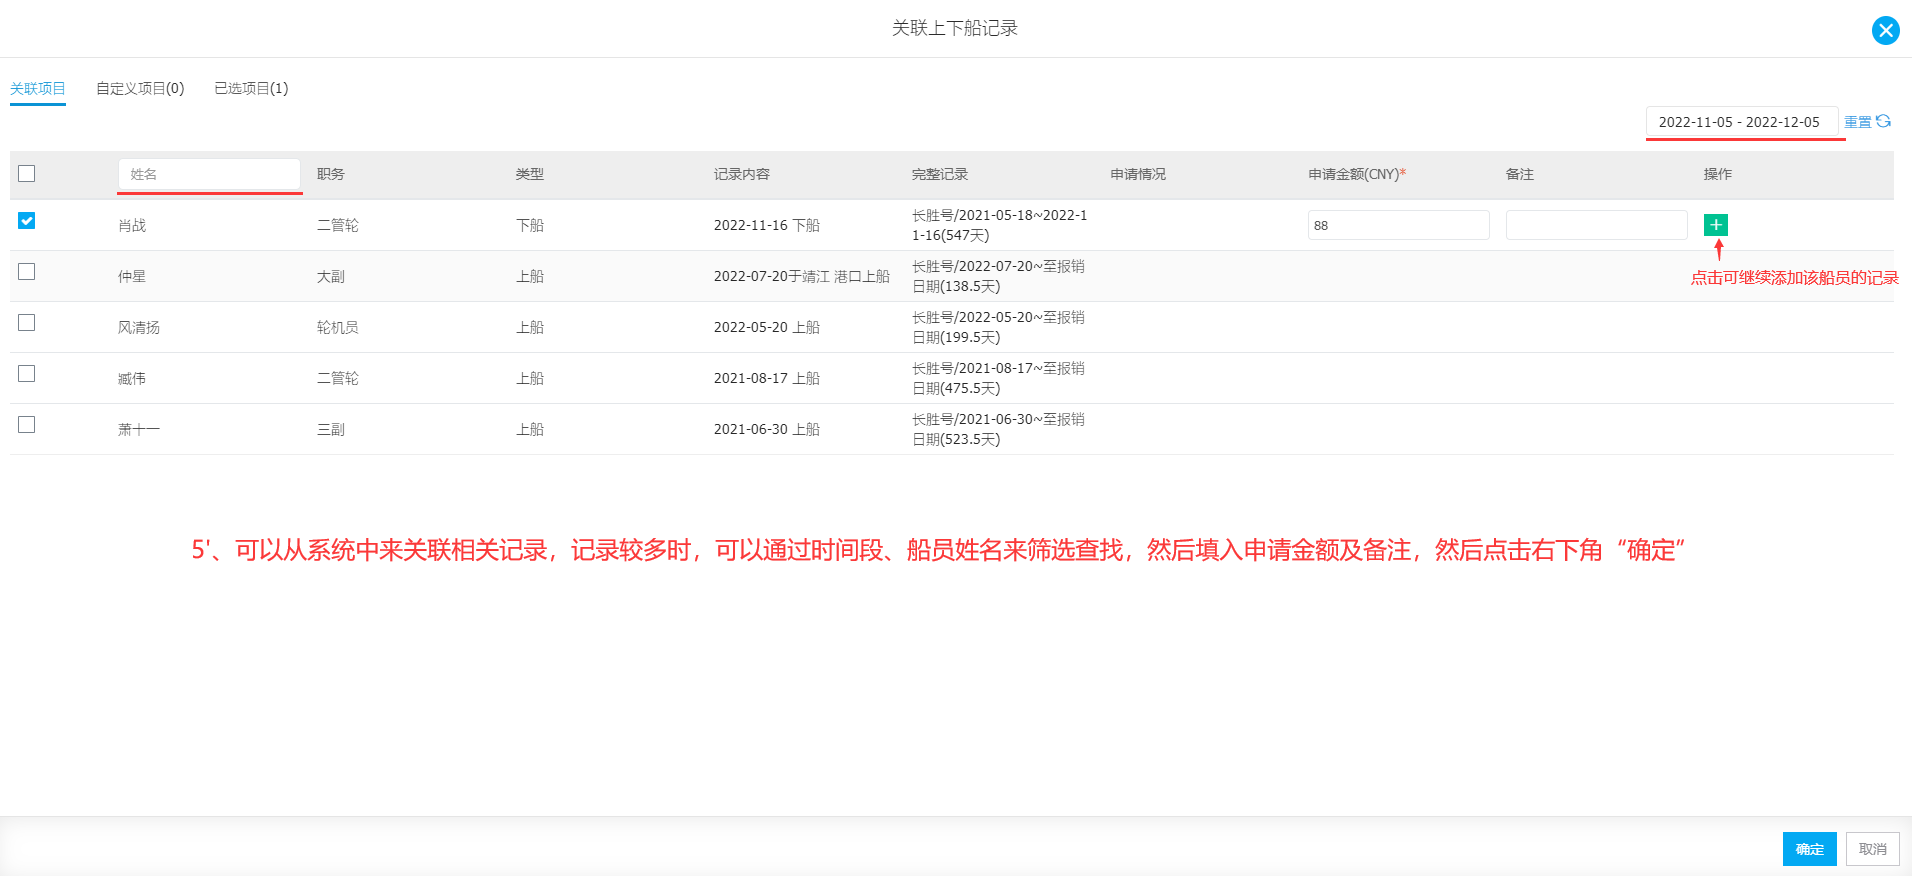This screenshot has width=1912, height=876.
Task: Check the checkbox for 臧伟
Action: 27,374
